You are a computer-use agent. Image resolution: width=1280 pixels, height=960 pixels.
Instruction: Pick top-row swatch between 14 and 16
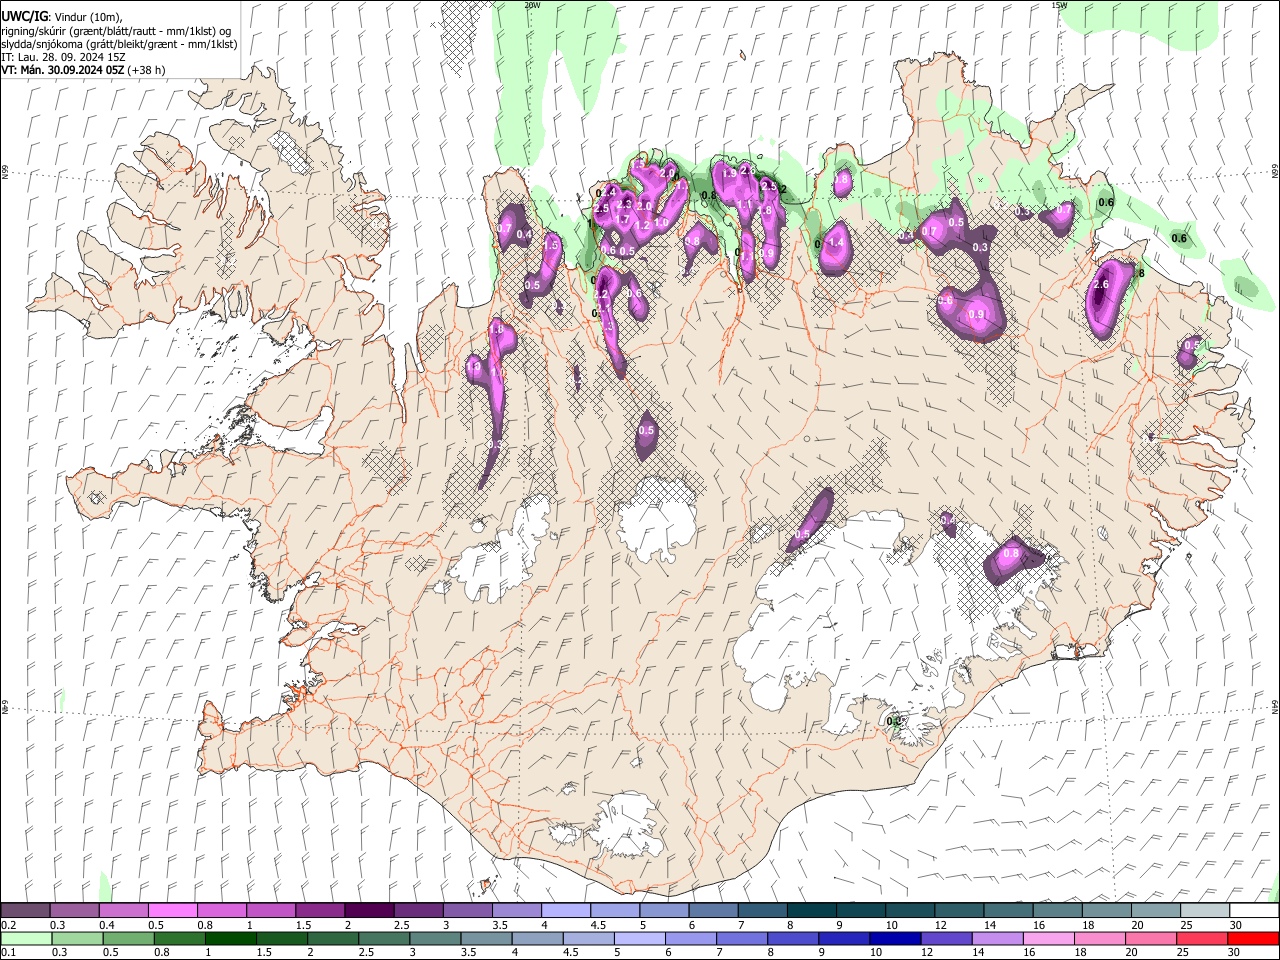[x=1006, y=911]
